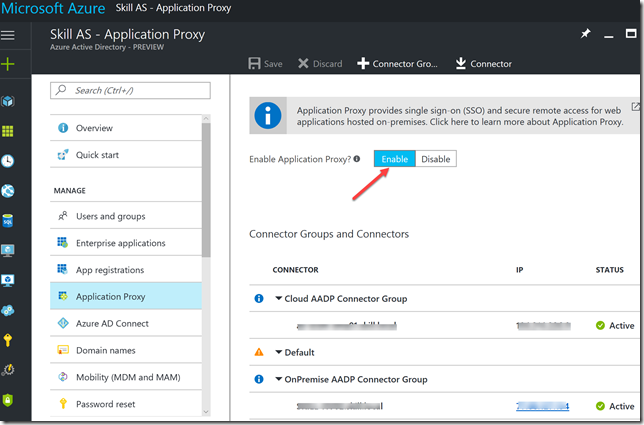Open All resources grid icon in left rail
644x425 pixels.
click(9, 131)
